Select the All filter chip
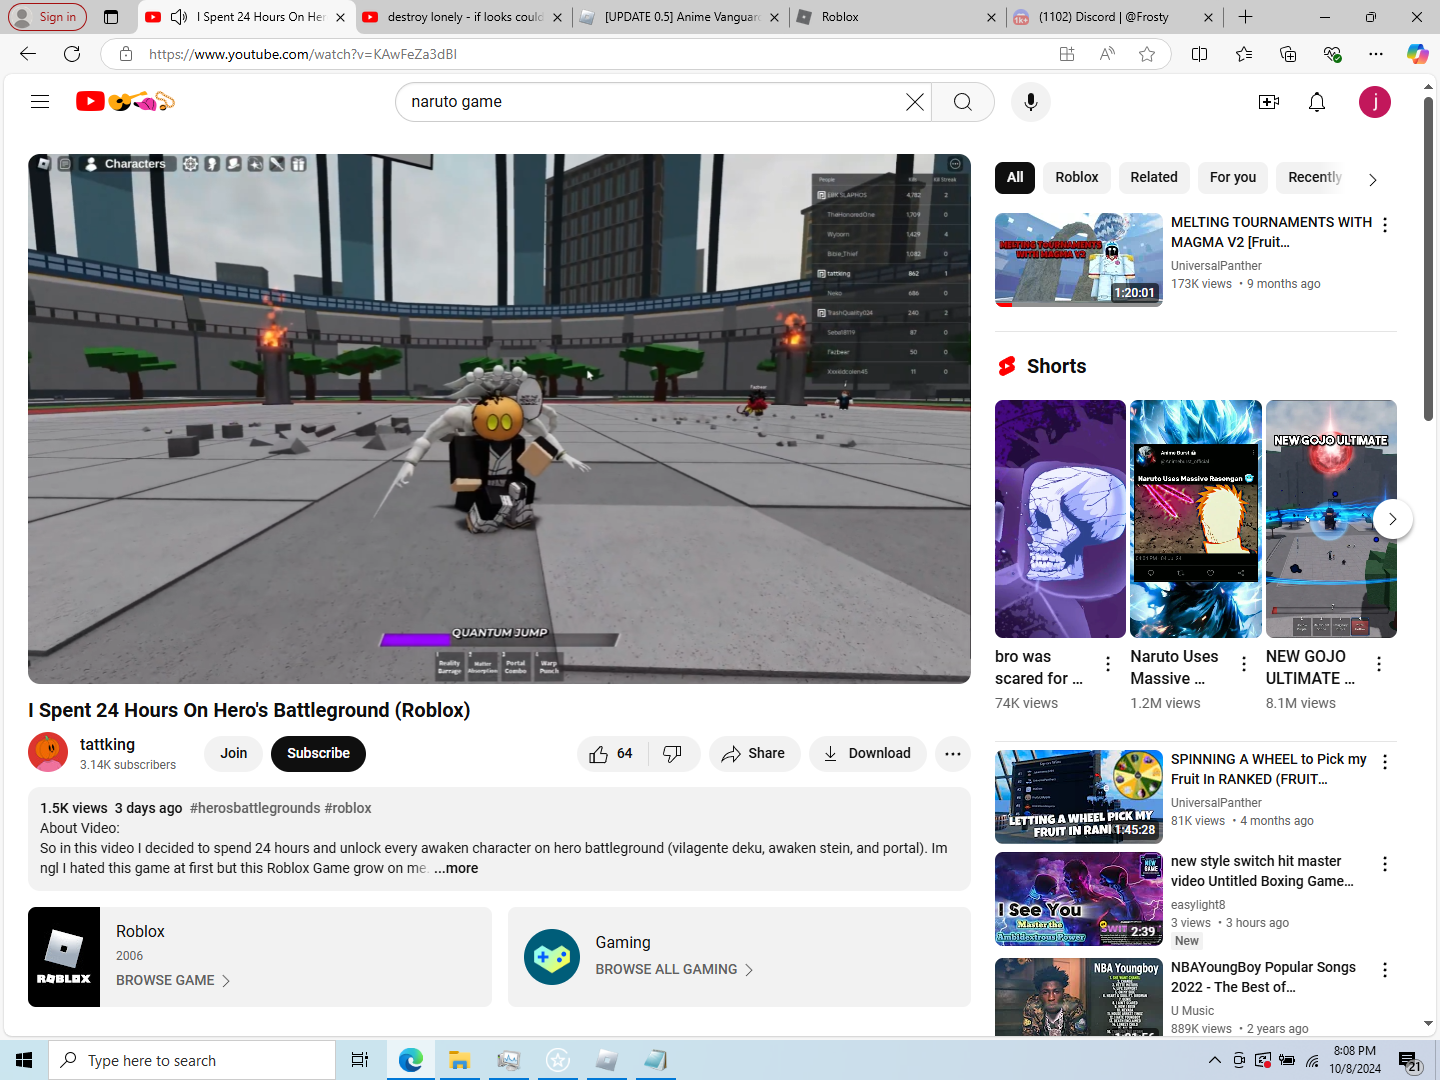This screenshot has height=1080, width=1440. coord(1015,178)
